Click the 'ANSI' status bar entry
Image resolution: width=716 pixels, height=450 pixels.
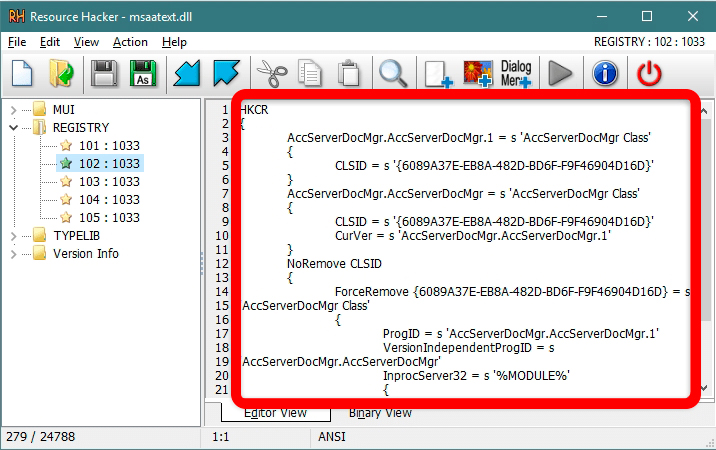(332, 437)
